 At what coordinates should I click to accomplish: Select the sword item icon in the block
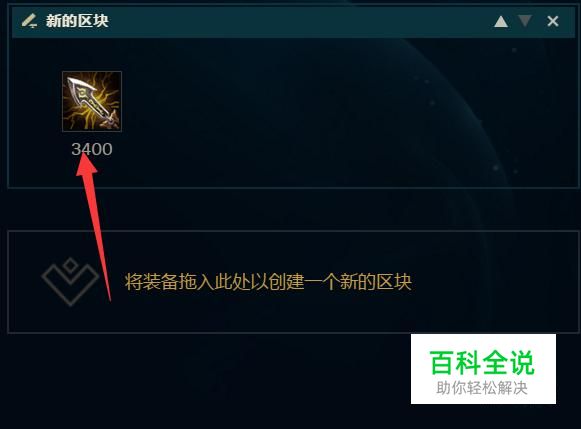pyautogui.click(x=92, y=101)
